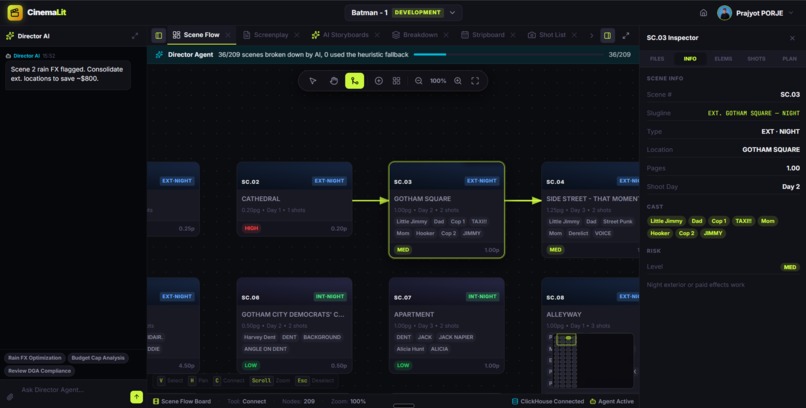The height and width of the screenshot is (408, 806).
Task: Select the FILES inspector tab
Action: click(x=657, y=59)
